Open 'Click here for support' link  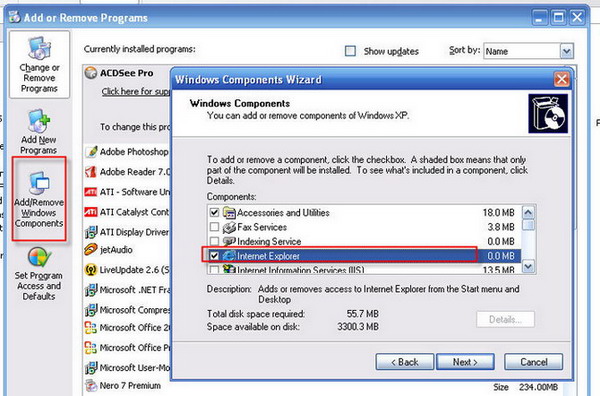[136, 91]
